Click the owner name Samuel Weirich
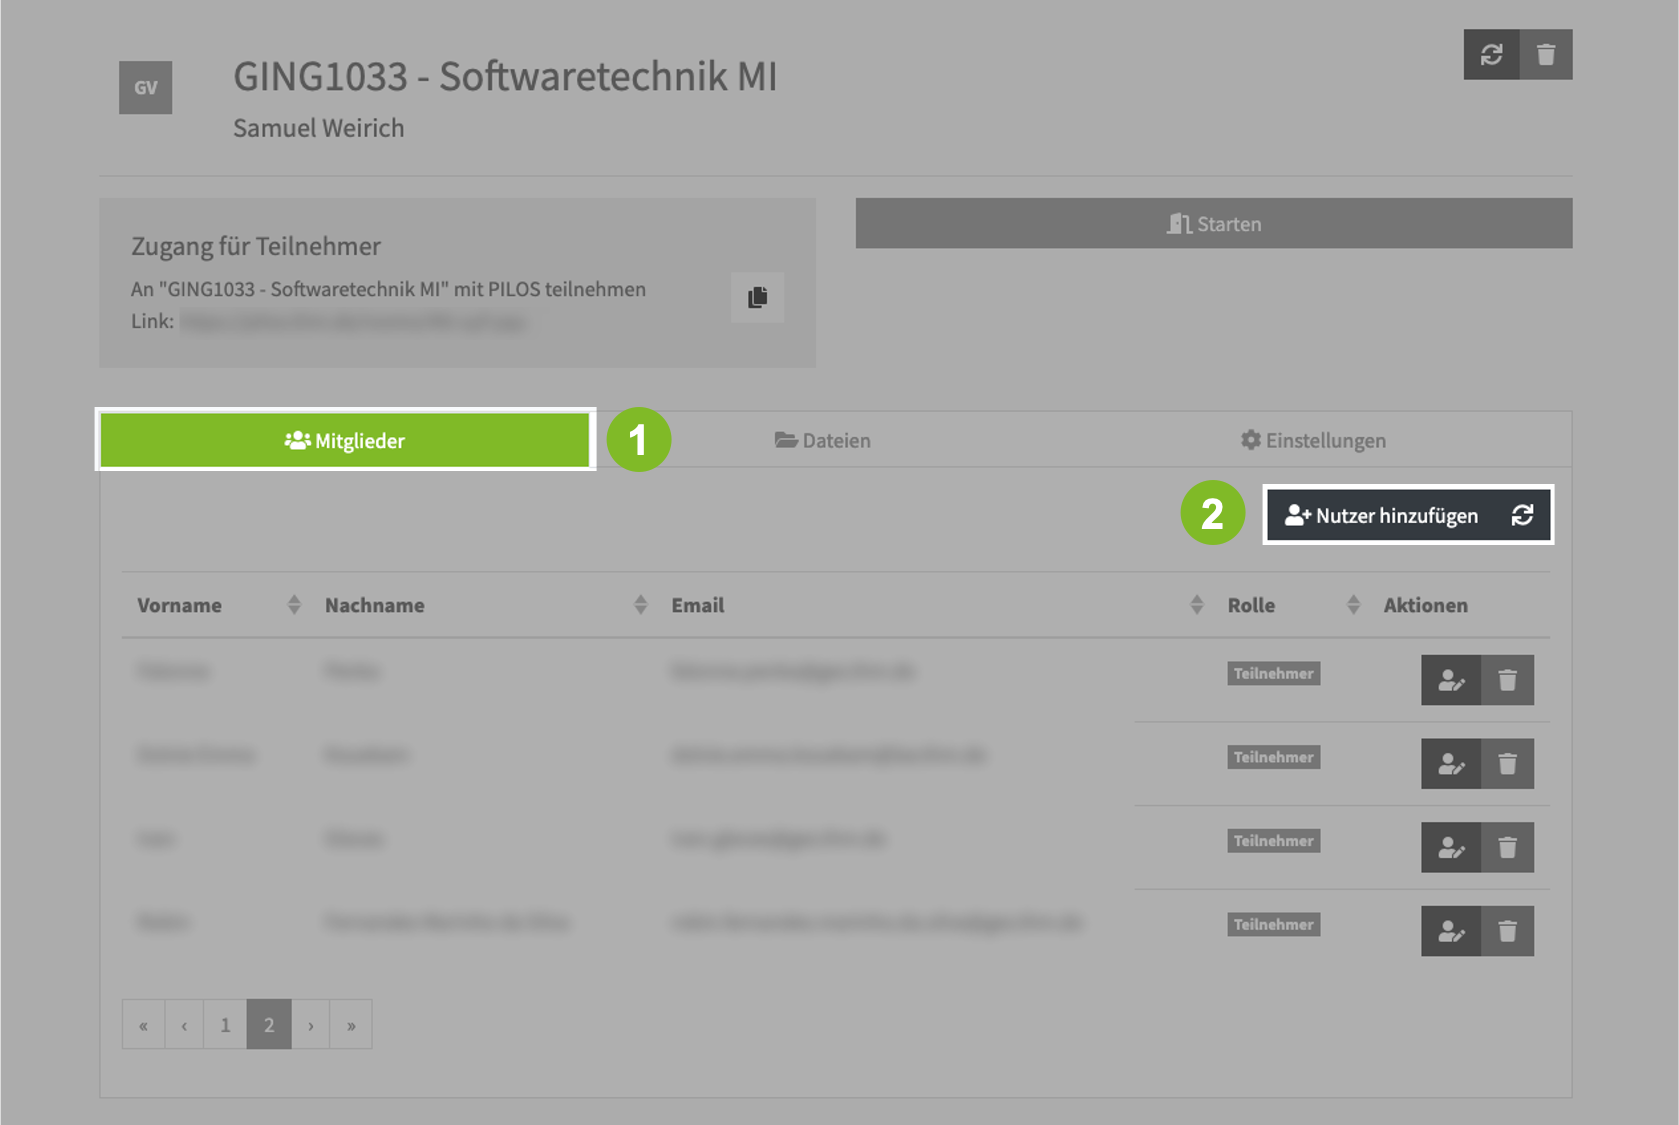Image resolution: width=1679 pixels, height=1125 pixels. 319,128
